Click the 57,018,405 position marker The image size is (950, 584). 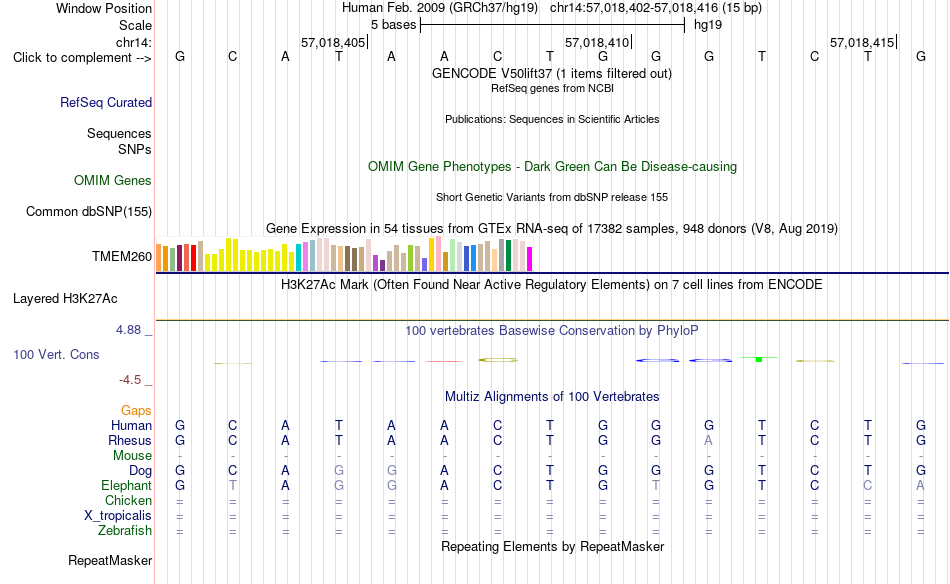pos(333,42)
